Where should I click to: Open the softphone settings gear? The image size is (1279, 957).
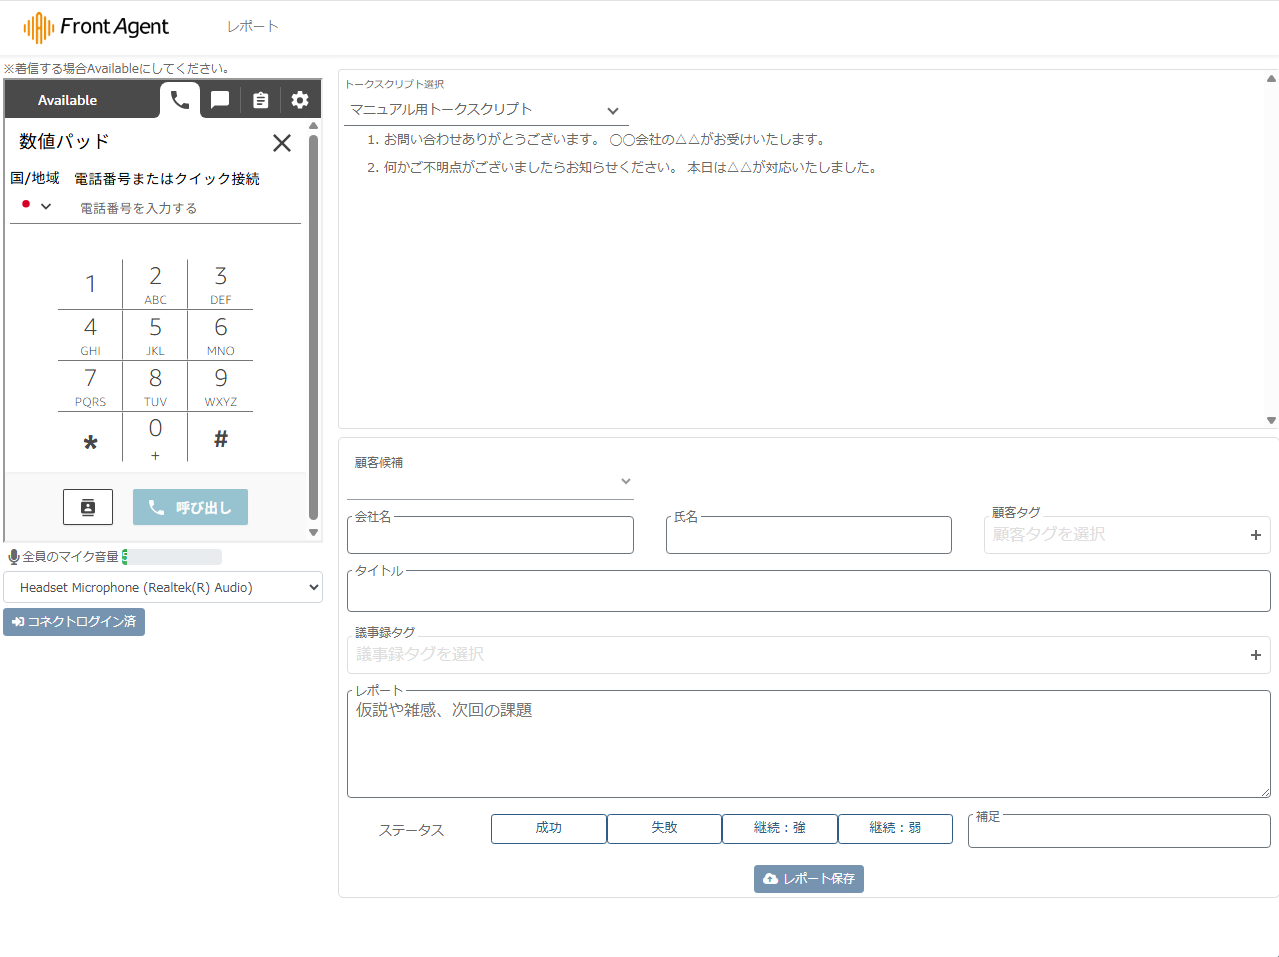pos(300,100)
